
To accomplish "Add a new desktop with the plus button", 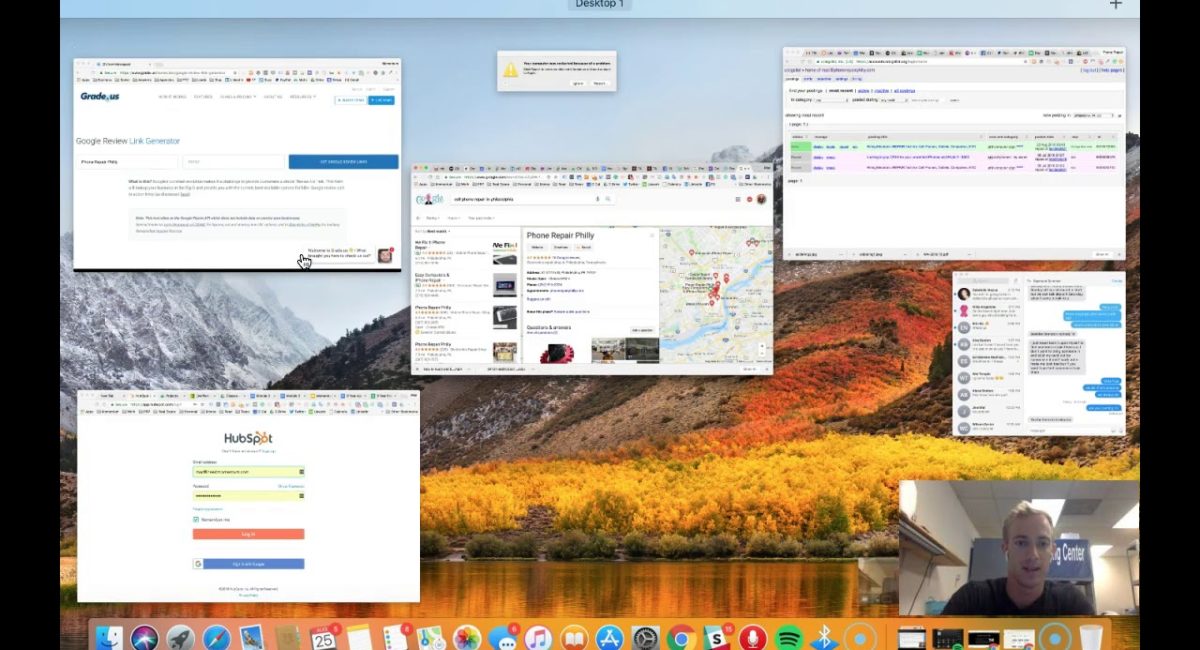I will coord(1116,5).
